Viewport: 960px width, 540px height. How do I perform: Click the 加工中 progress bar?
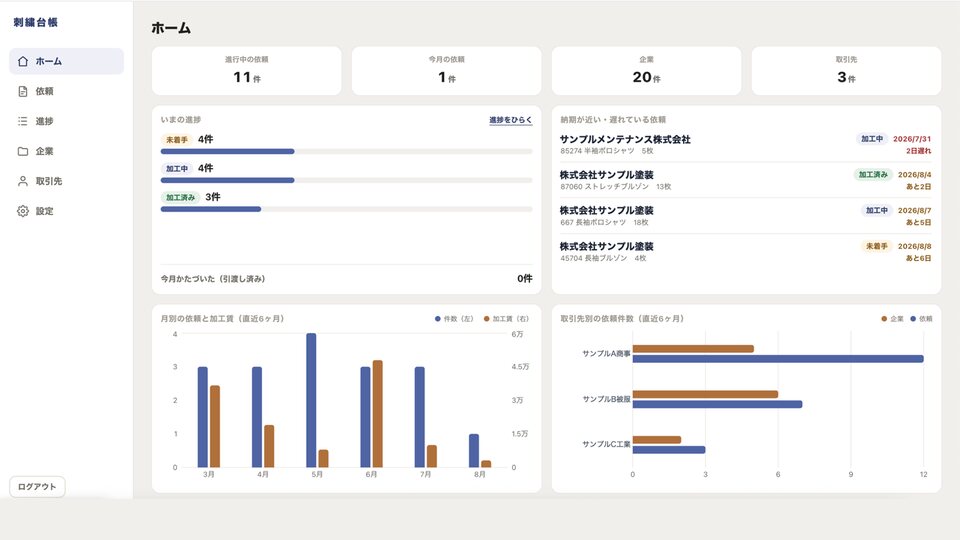(346, 180)
